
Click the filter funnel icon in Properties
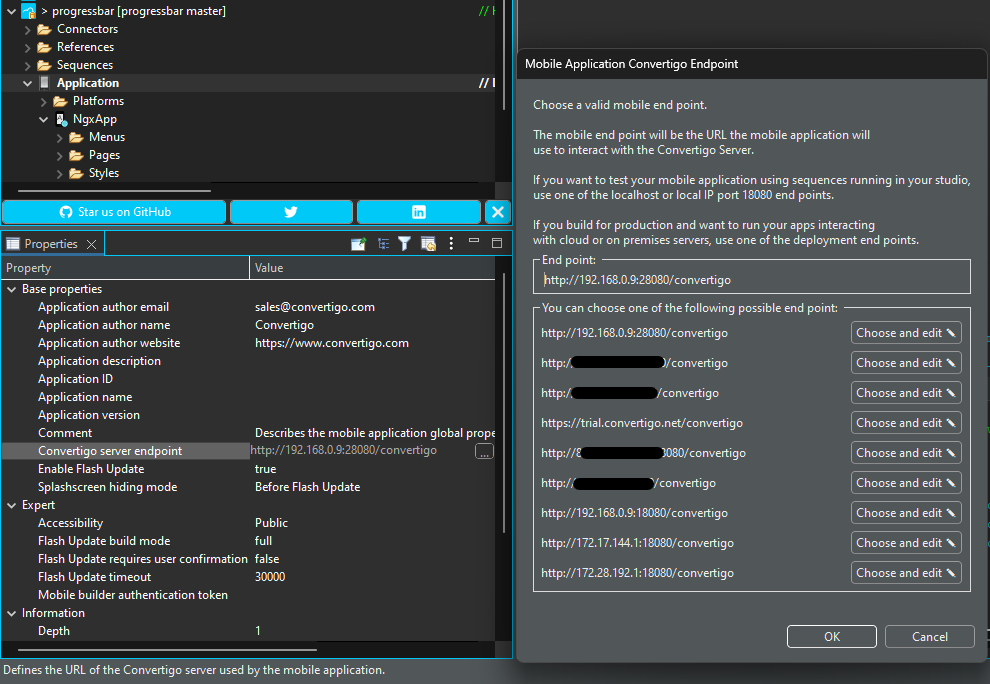[x=405, y=244]
